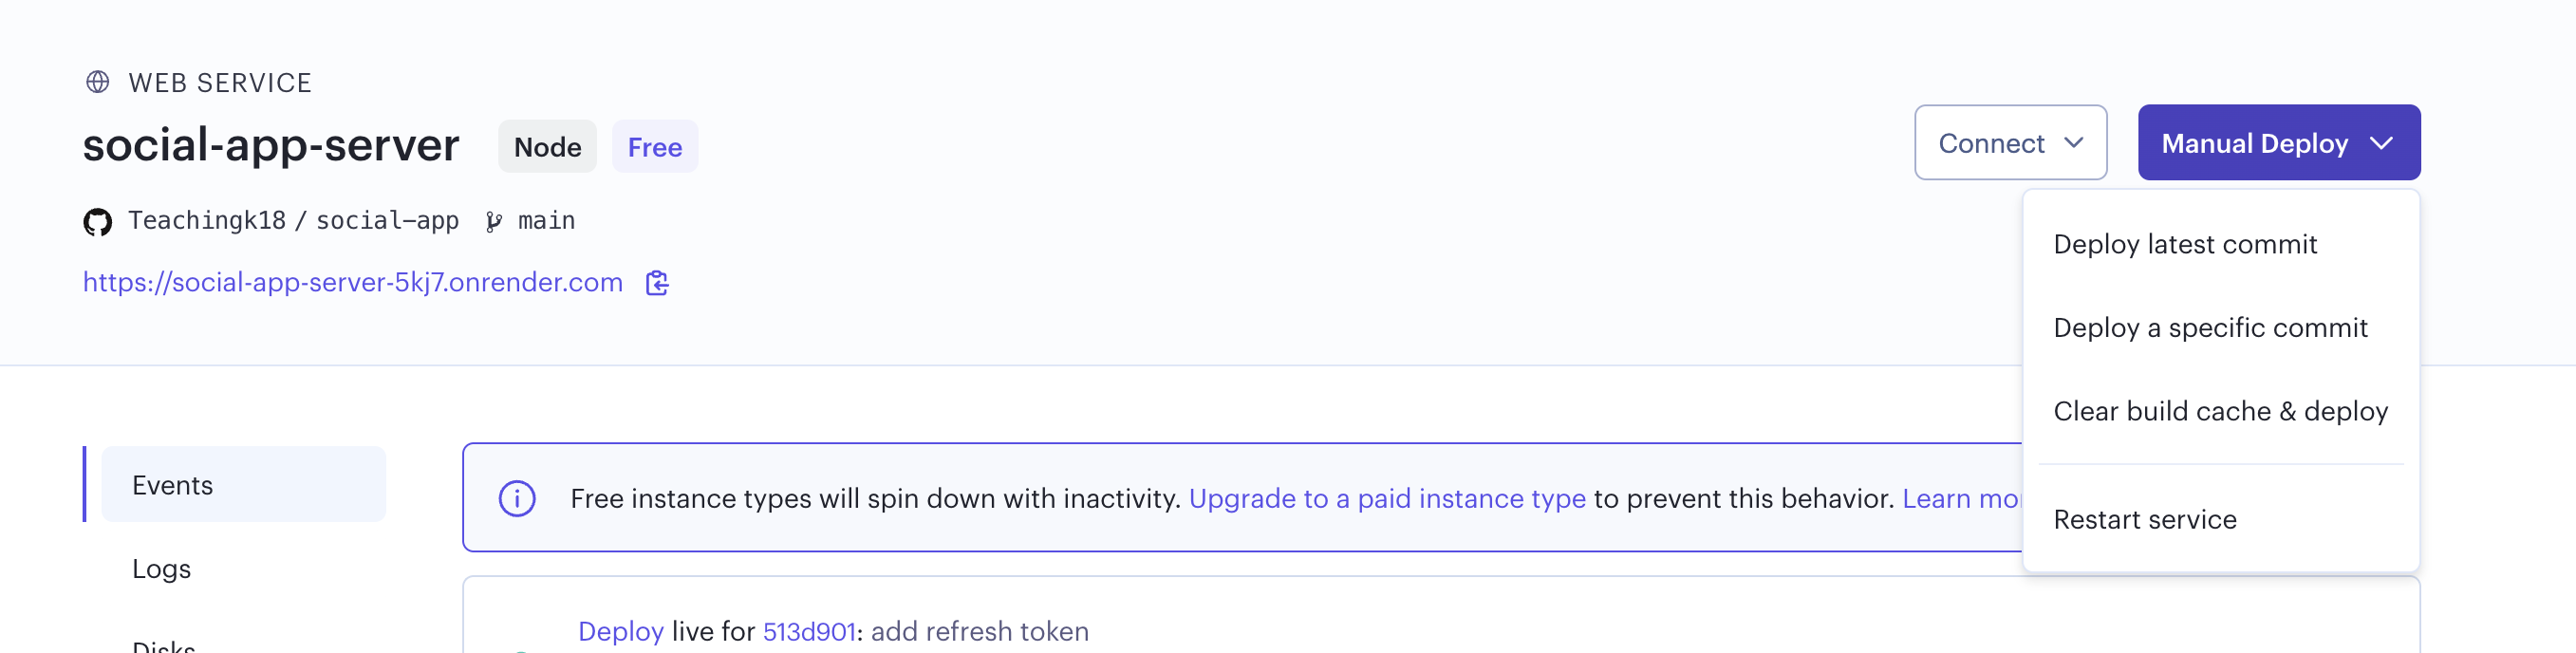Click the git branch icon

point(493,221)
